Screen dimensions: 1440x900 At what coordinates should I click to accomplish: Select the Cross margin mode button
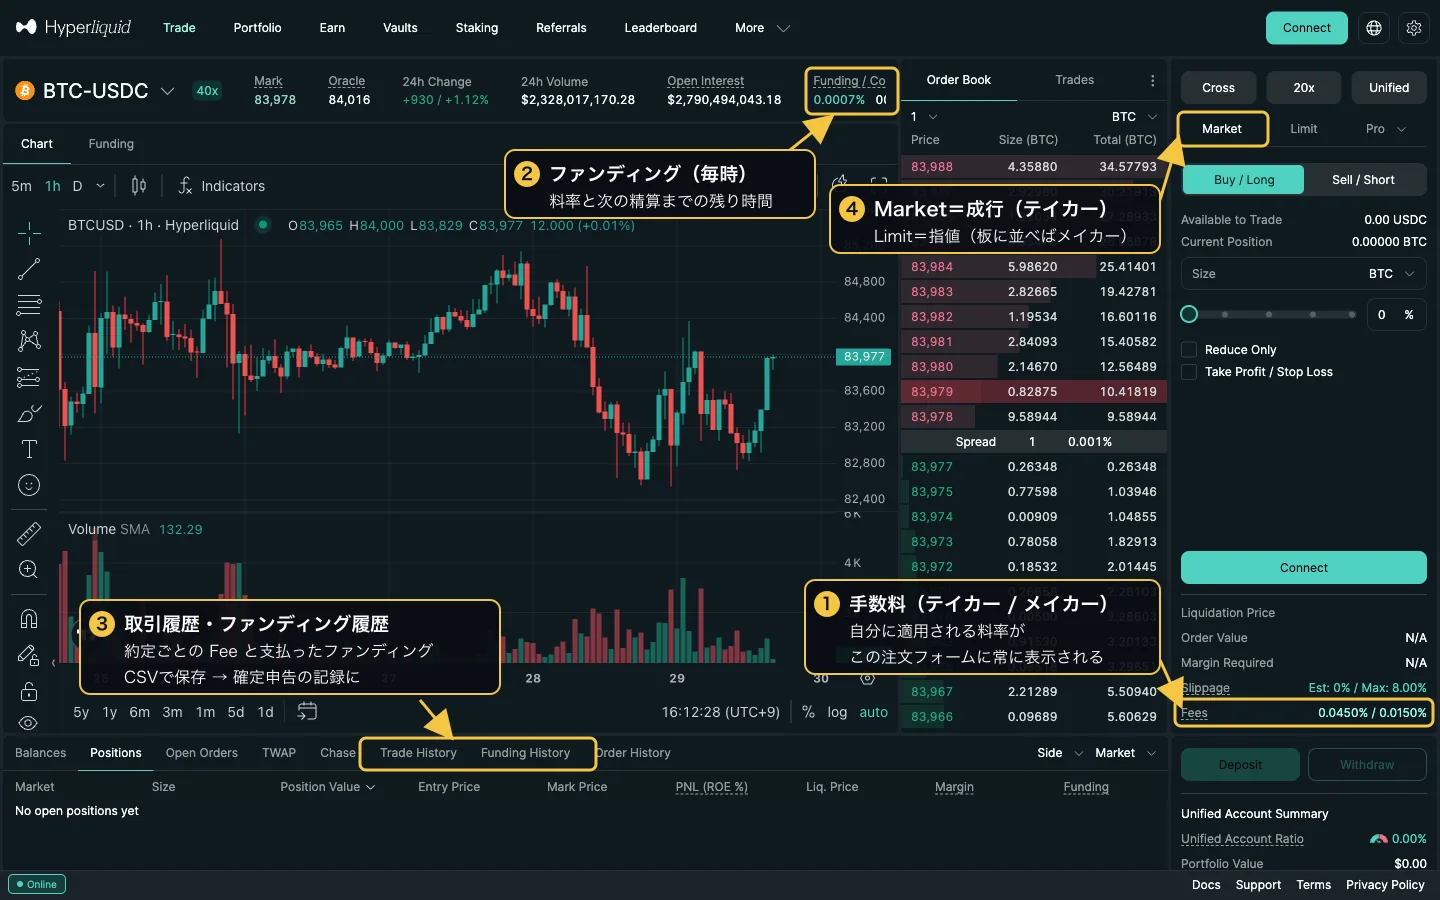coord(1218,88)
